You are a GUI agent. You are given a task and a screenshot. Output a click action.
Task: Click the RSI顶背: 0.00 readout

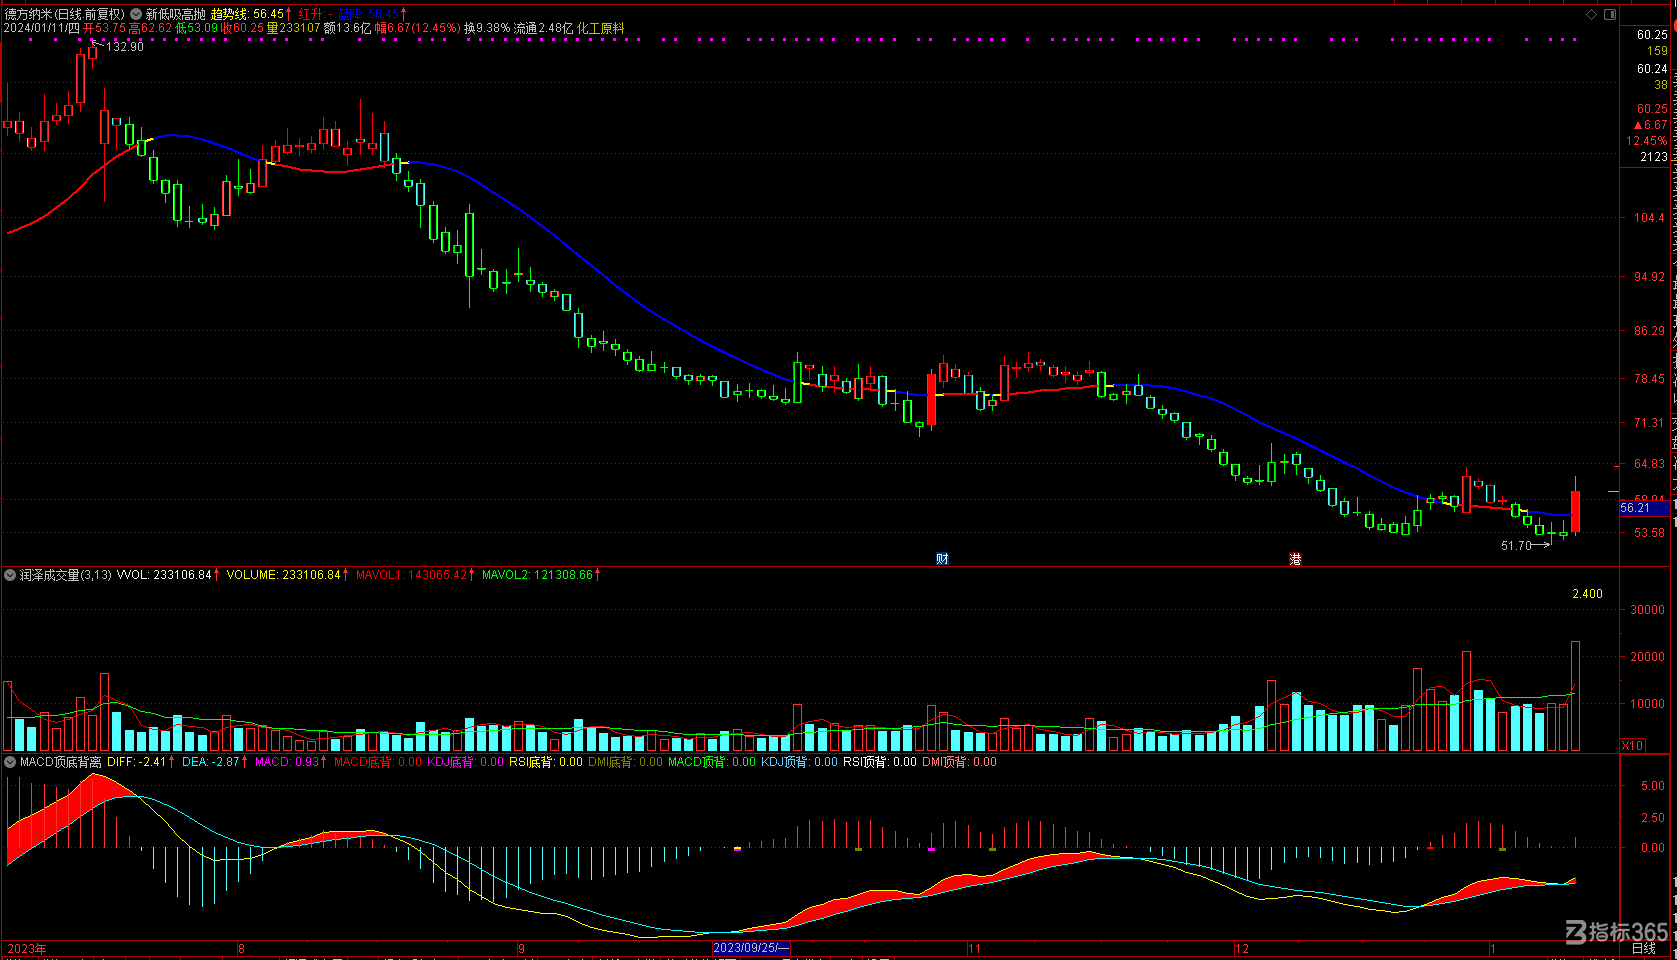[x=879, y=762]
